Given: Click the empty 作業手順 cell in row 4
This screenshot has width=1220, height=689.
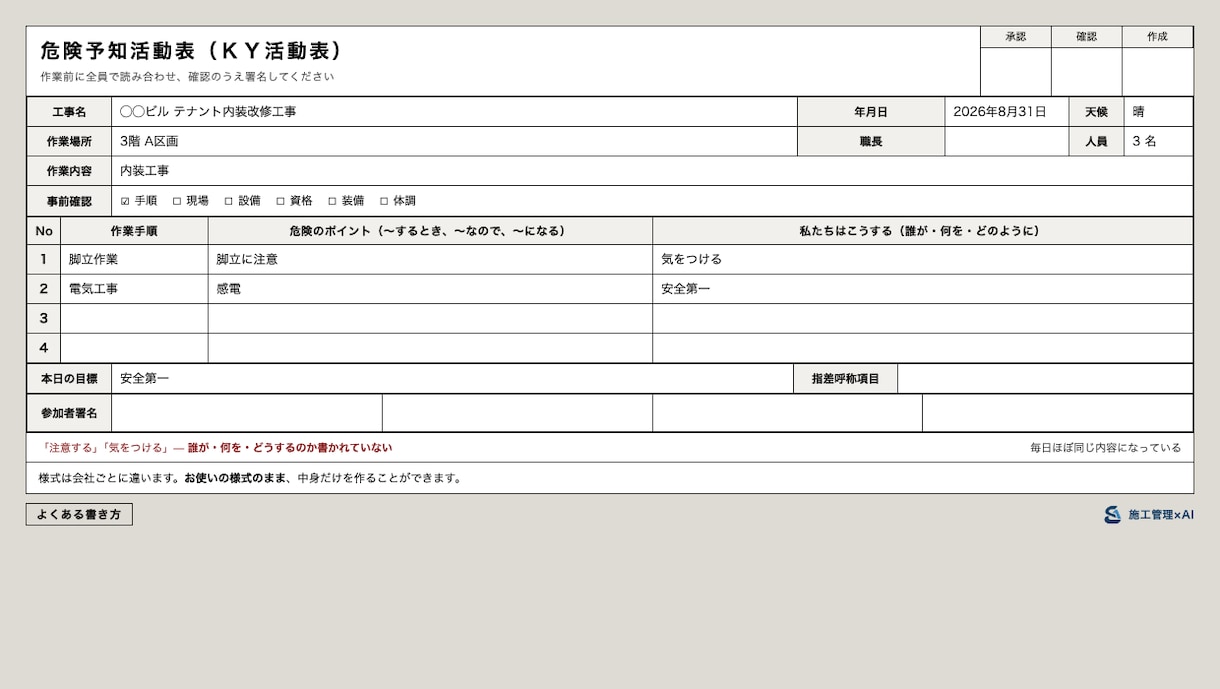Looking at the screenshot, I should 134,348.
